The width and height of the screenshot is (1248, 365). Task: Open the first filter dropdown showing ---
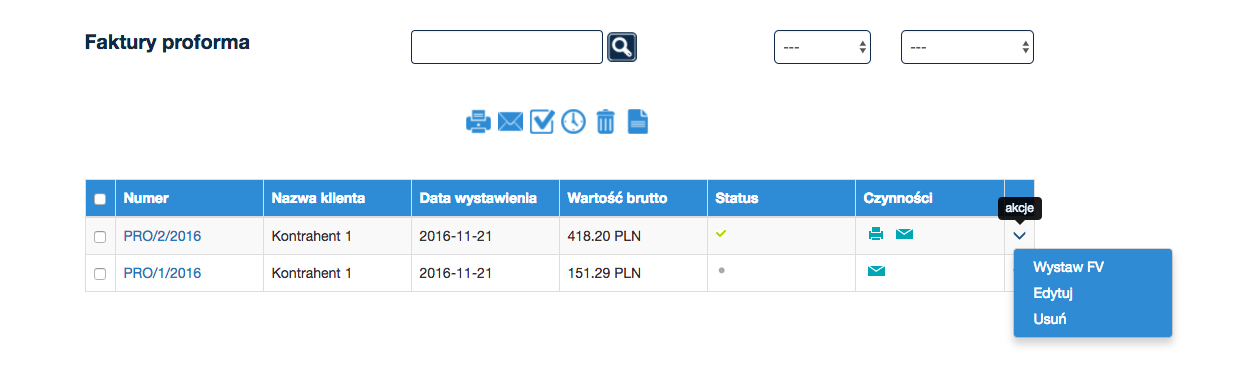pos(822,47)
